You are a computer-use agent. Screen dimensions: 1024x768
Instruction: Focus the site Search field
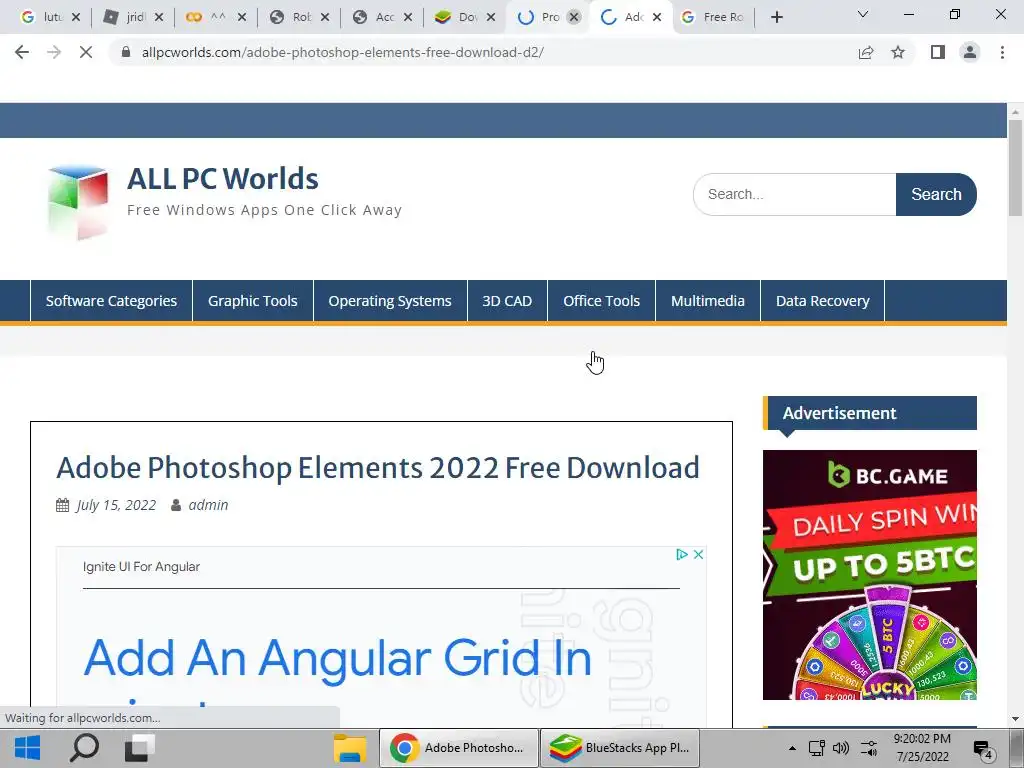click(x=795, y=195)
